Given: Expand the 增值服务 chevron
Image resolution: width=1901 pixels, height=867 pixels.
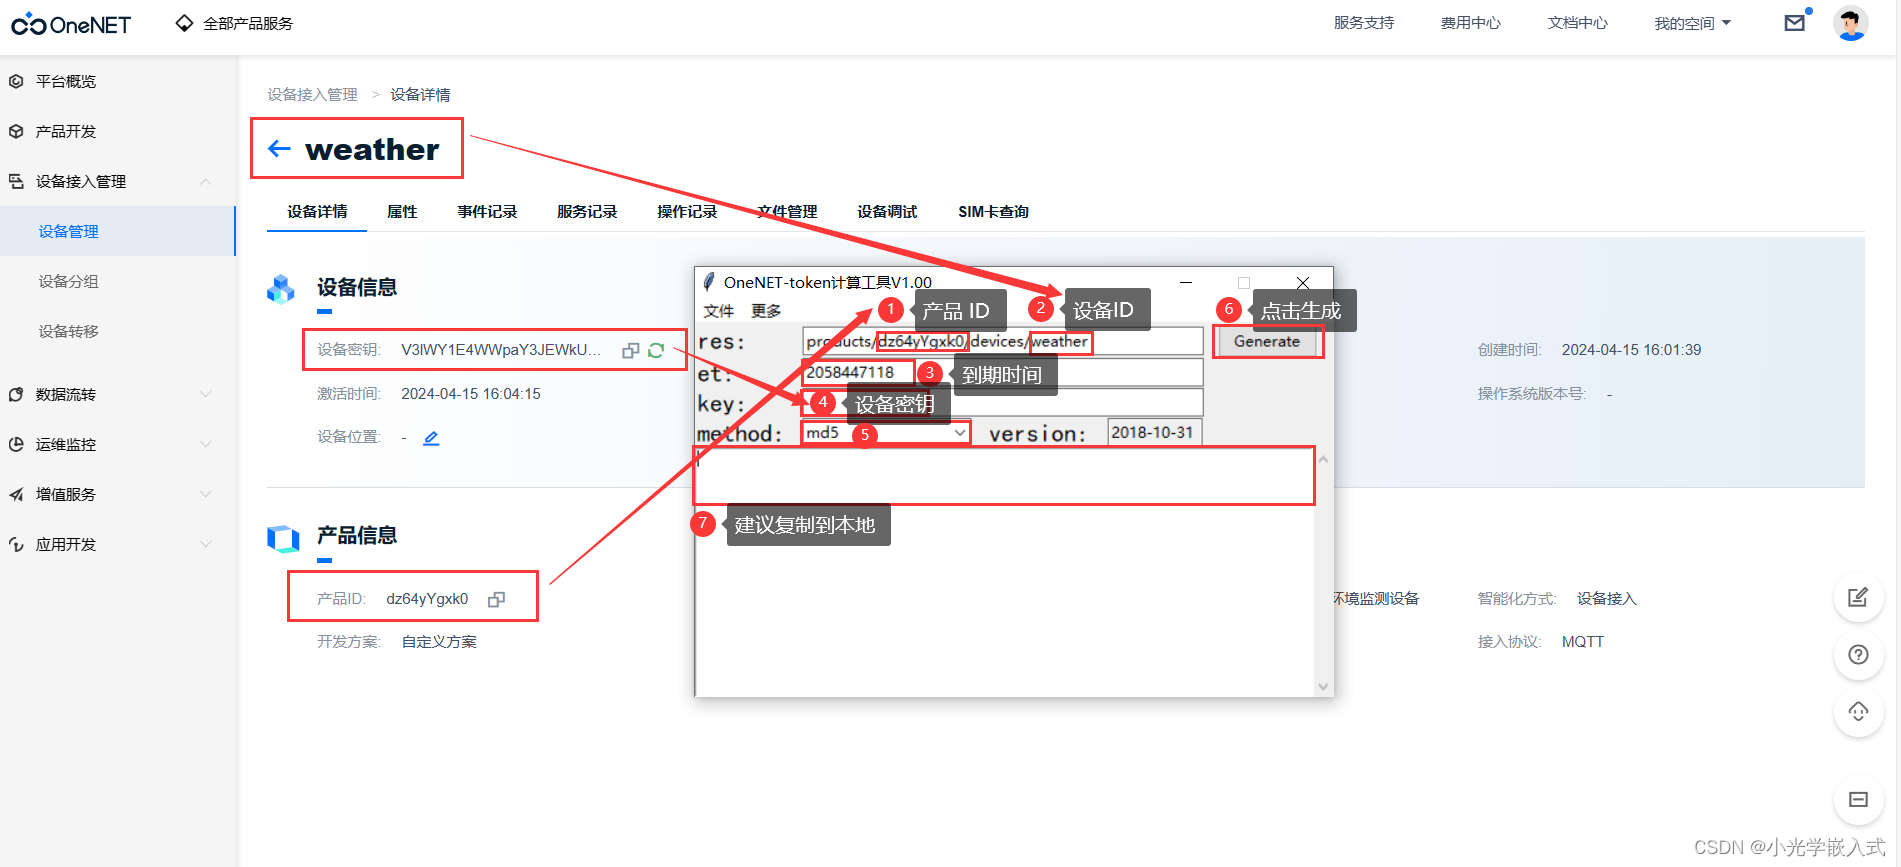Looking at the screenshot, I should pos(205,494).
